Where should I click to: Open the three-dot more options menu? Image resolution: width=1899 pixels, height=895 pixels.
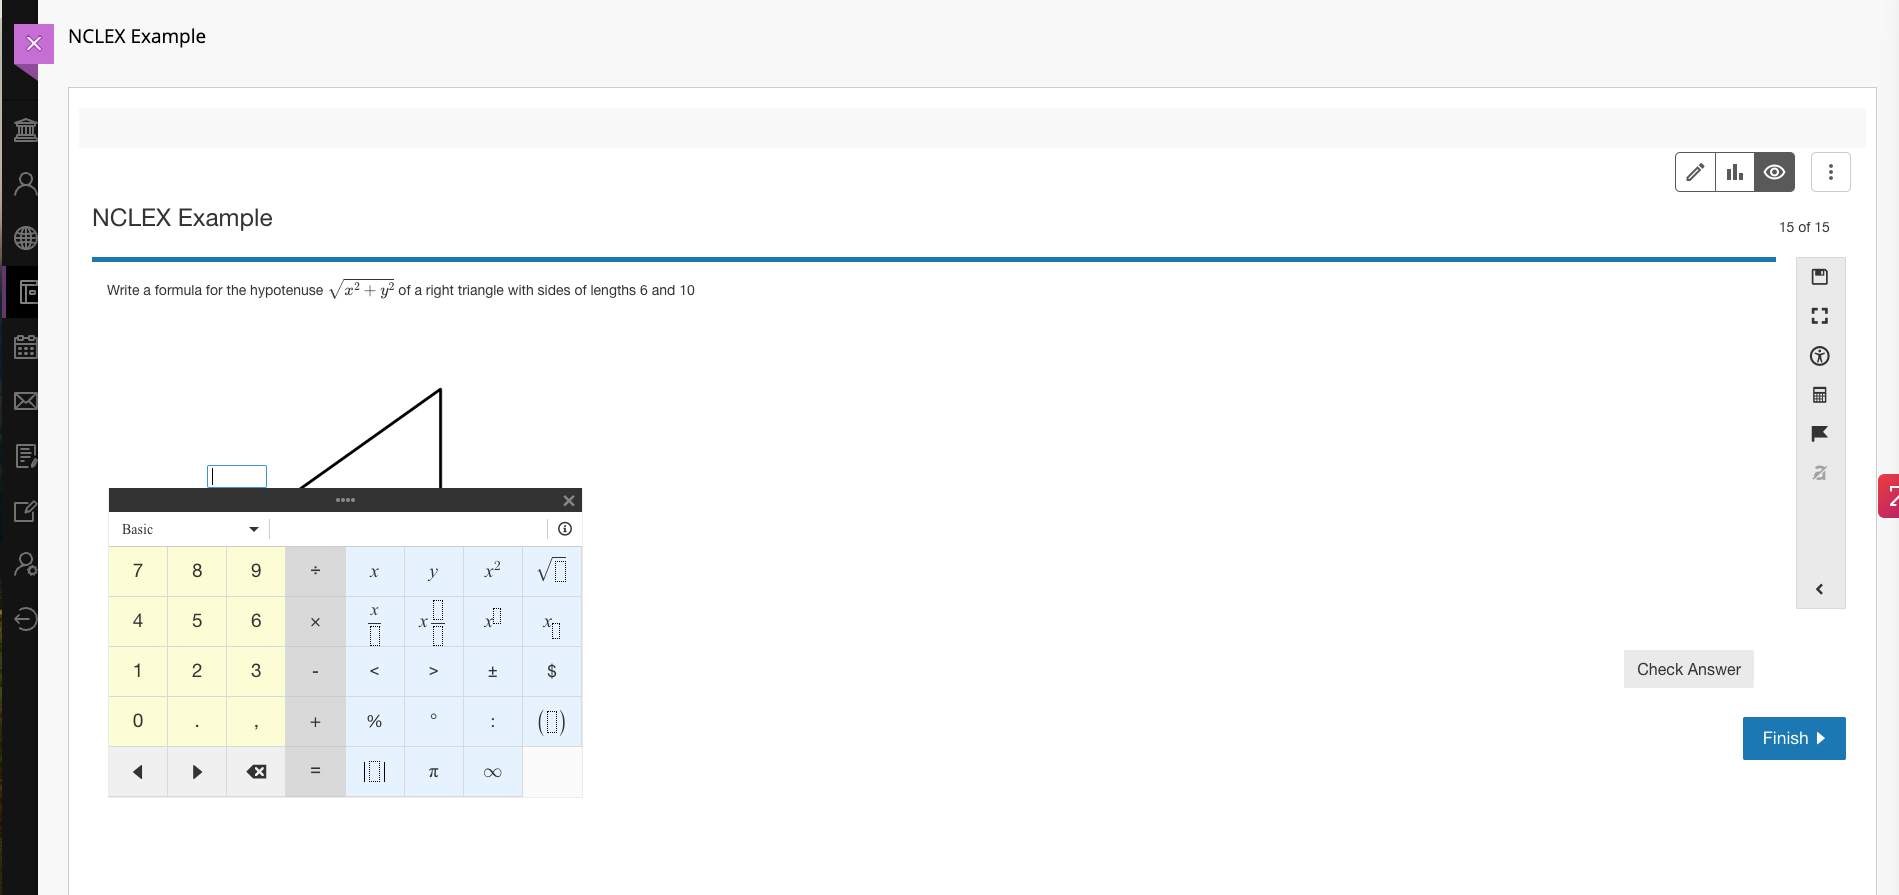click(x=1830, y=172)
